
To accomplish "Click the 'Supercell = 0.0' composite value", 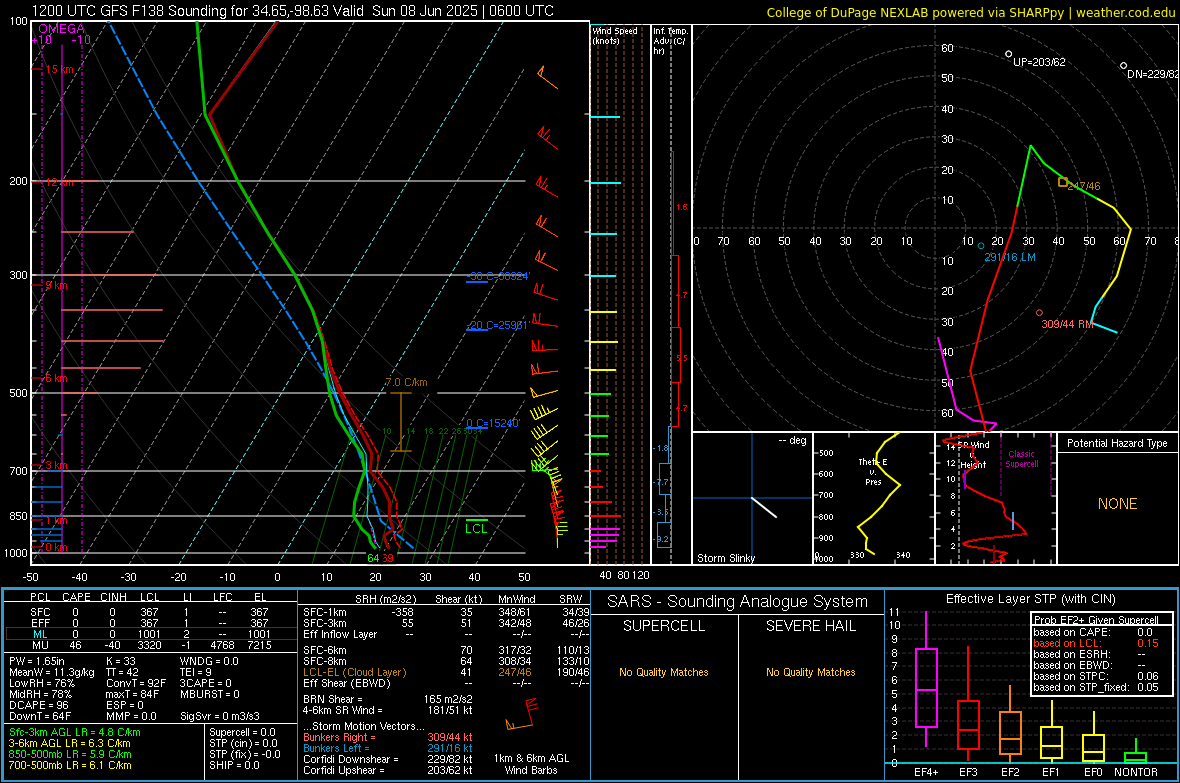I will point(242,732).
